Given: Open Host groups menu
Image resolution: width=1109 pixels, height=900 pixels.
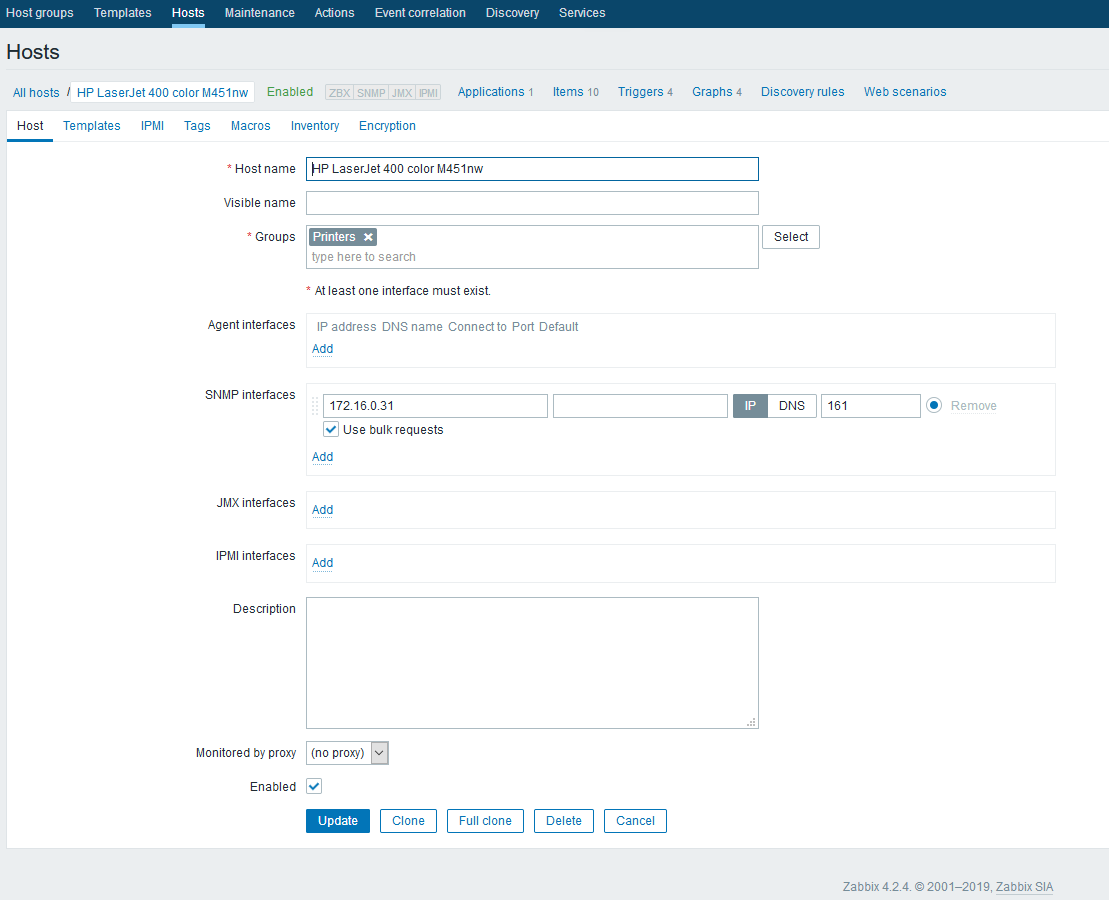Looking at the screenshot, I should click(x=40, y=13).
